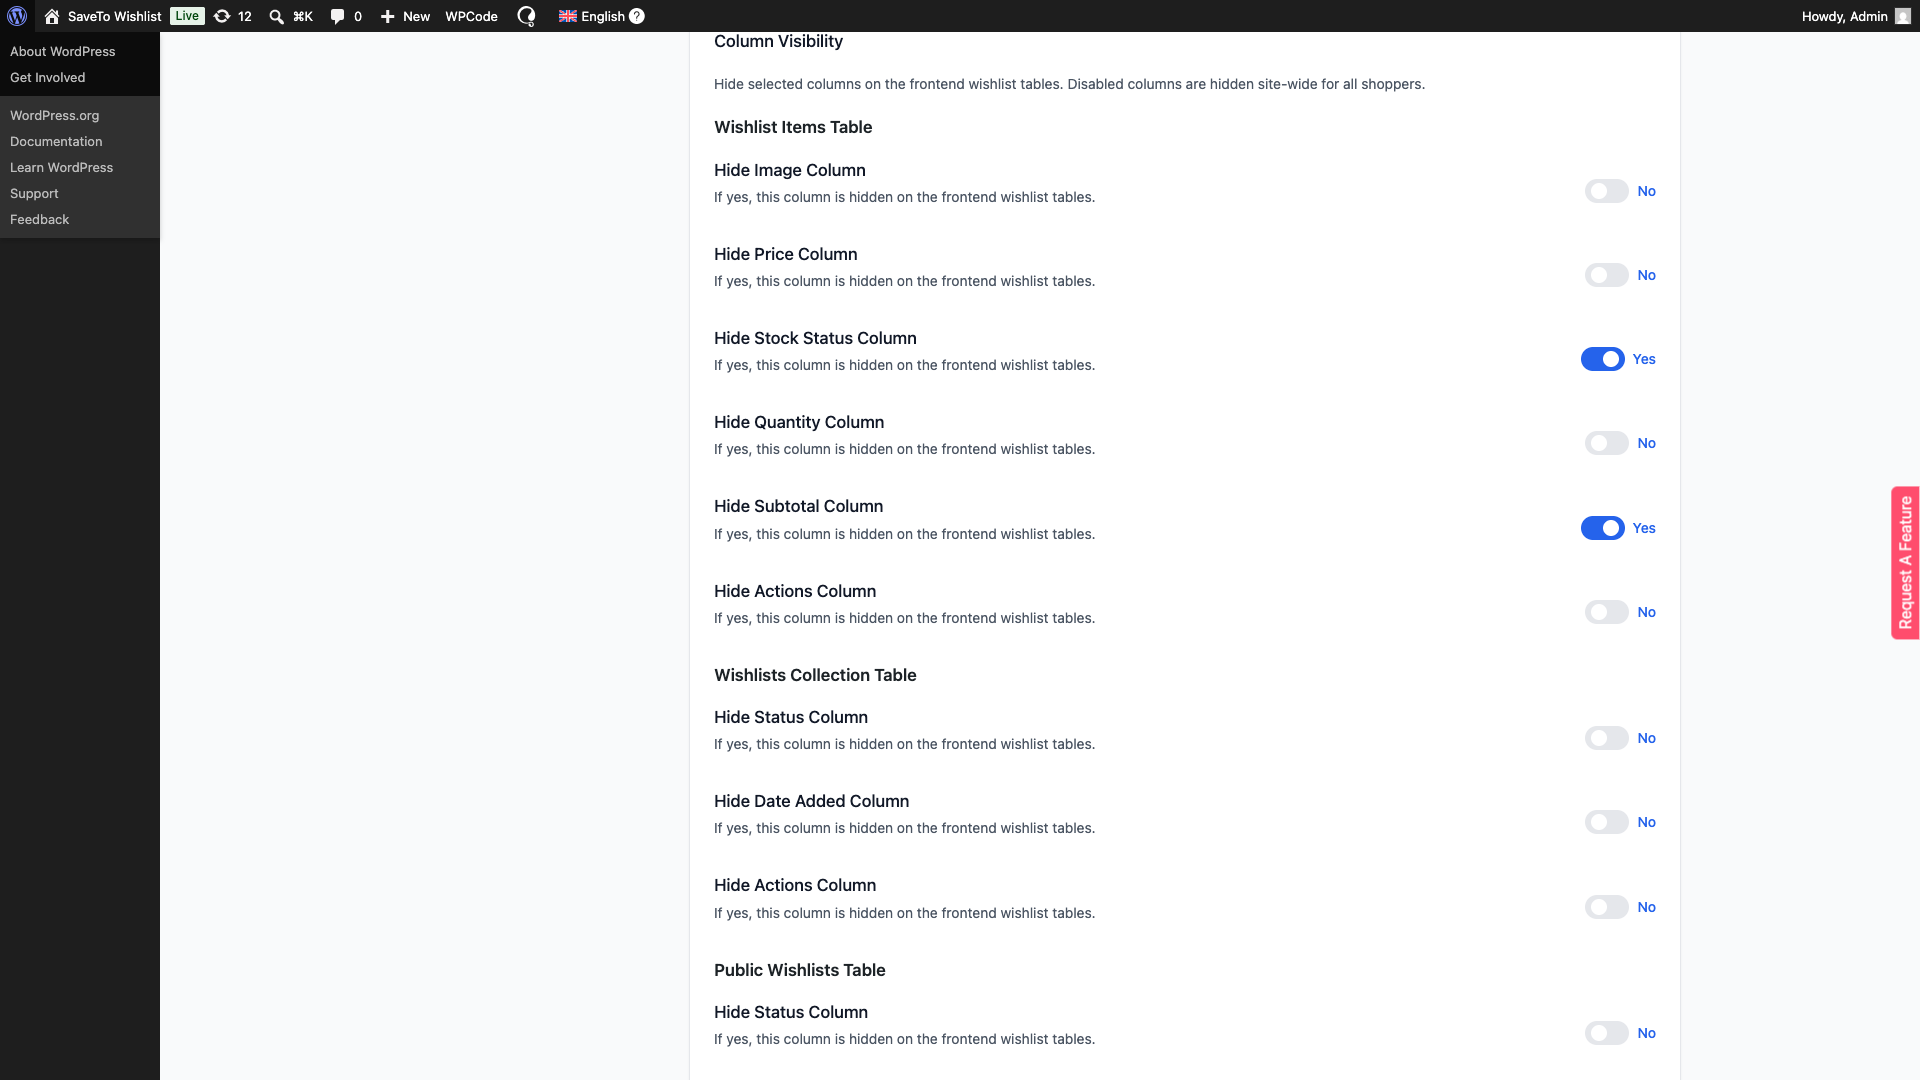Open the Admin avatar icon
The width and height of the screenshot is (1920, 1080).
coord(1903,16)
